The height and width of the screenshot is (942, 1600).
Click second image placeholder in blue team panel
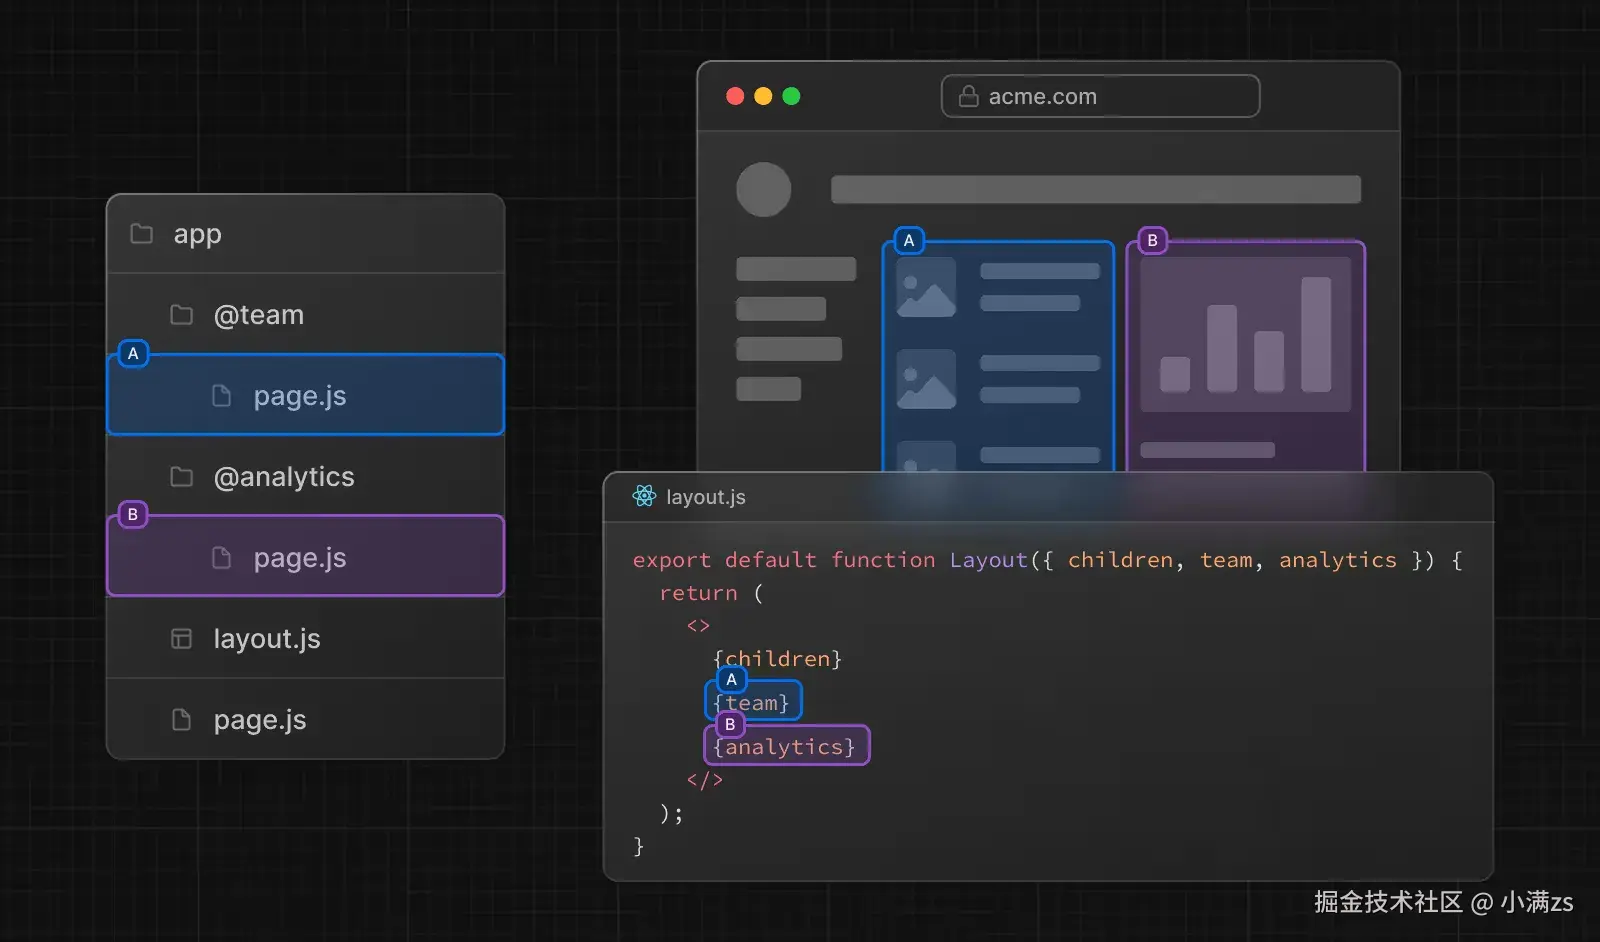click(926, 379)
